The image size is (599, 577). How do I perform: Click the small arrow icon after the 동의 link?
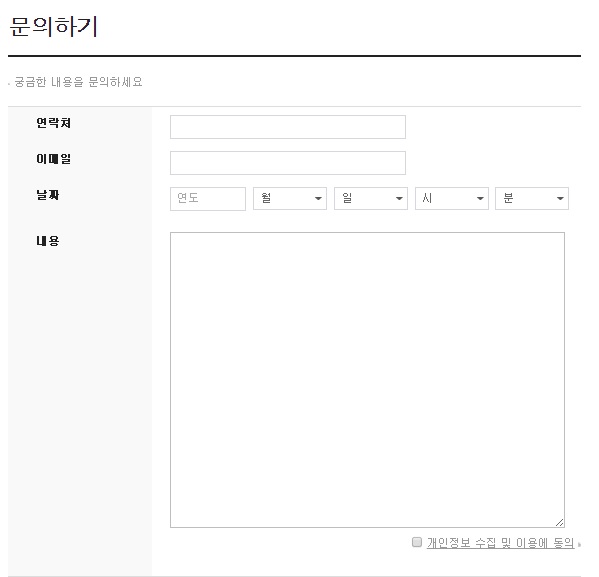[580, 544]
